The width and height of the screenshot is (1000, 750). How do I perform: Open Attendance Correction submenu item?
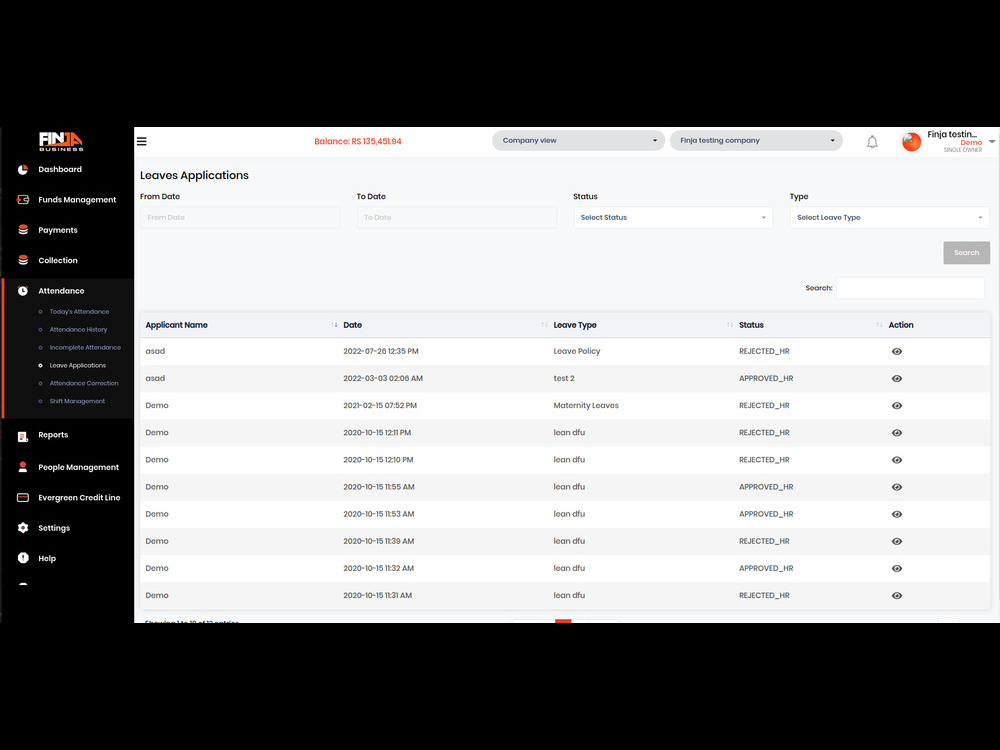[84, 383]
